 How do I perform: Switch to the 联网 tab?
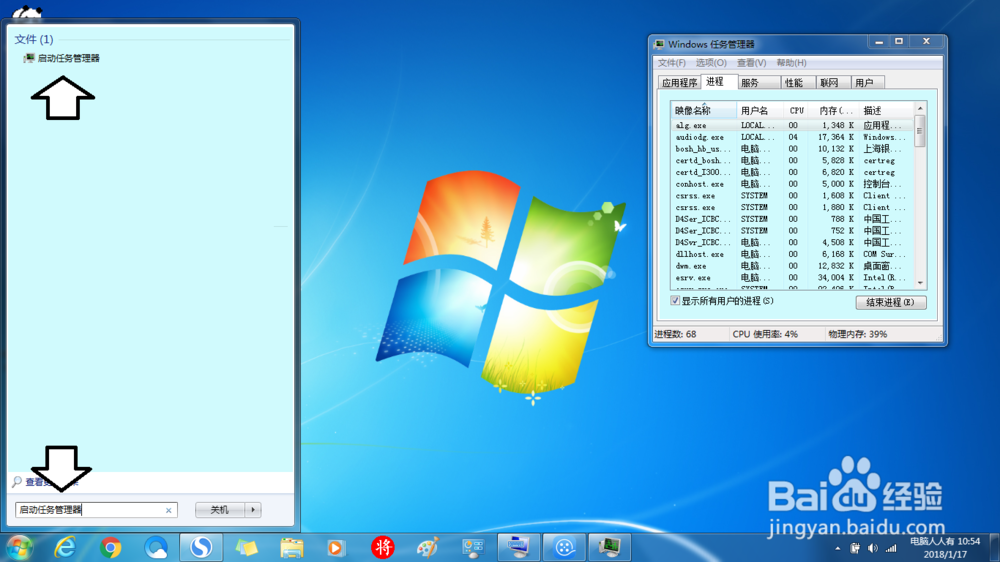(x=833, y=83)
